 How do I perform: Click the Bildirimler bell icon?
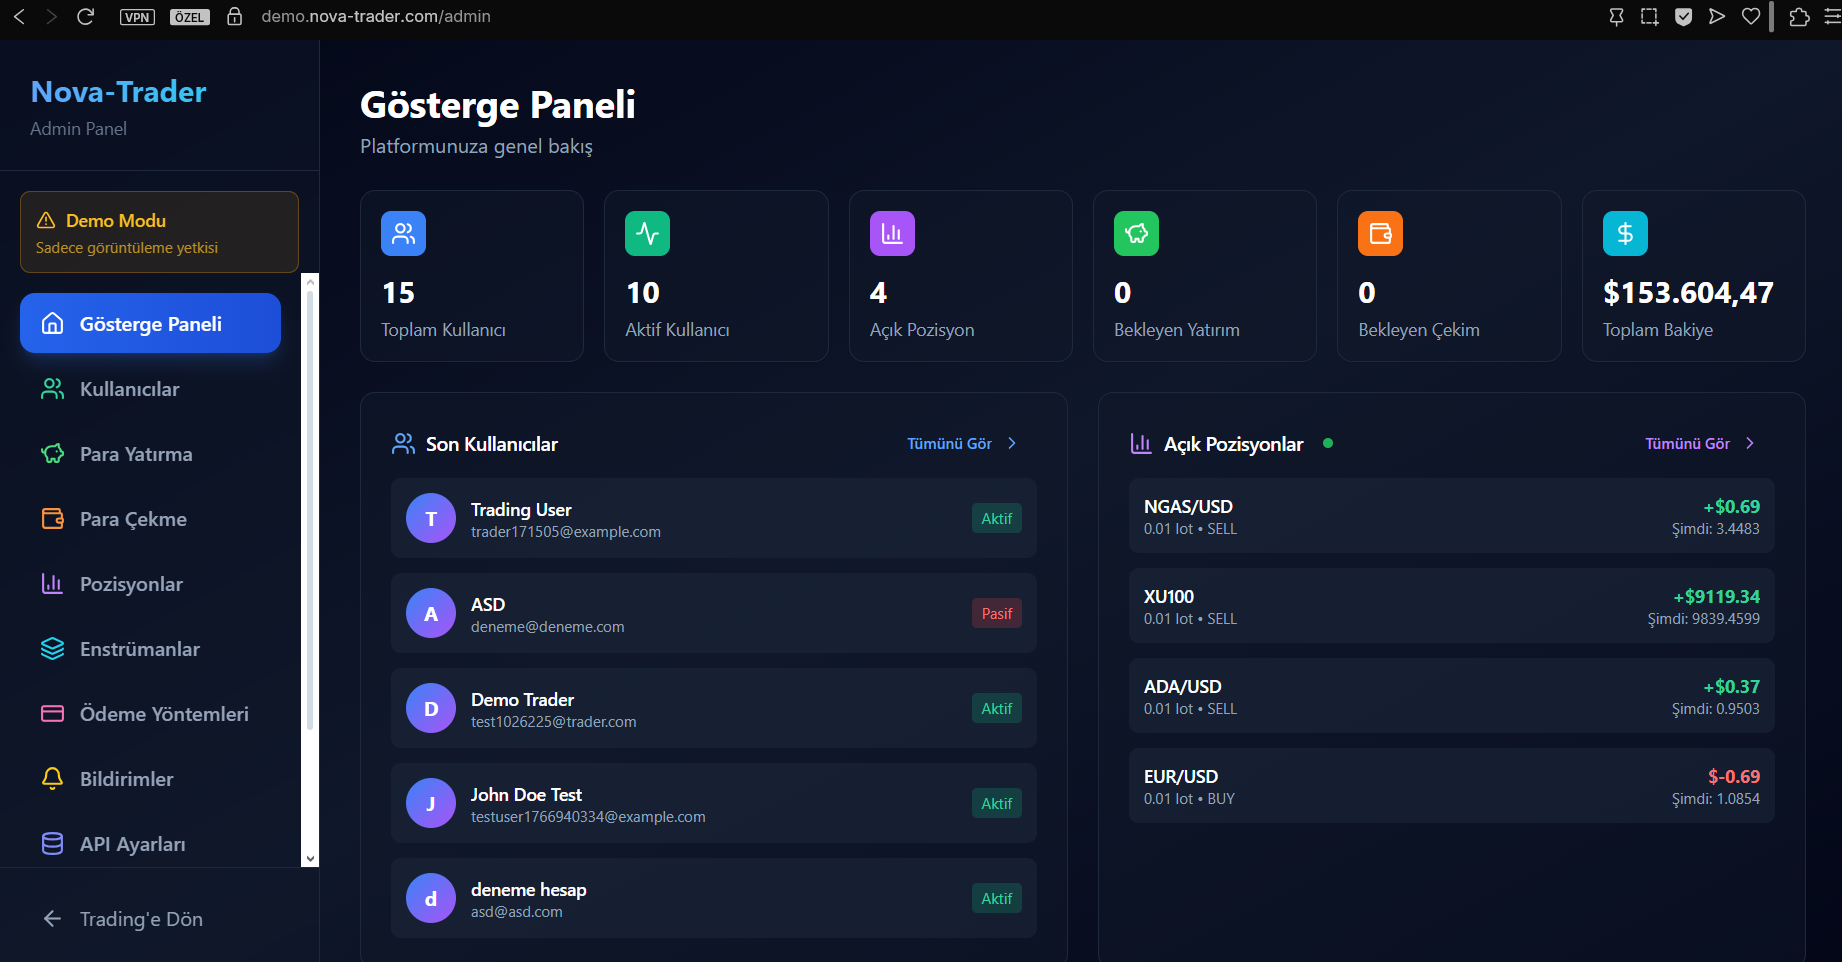(x=52, y=778)
